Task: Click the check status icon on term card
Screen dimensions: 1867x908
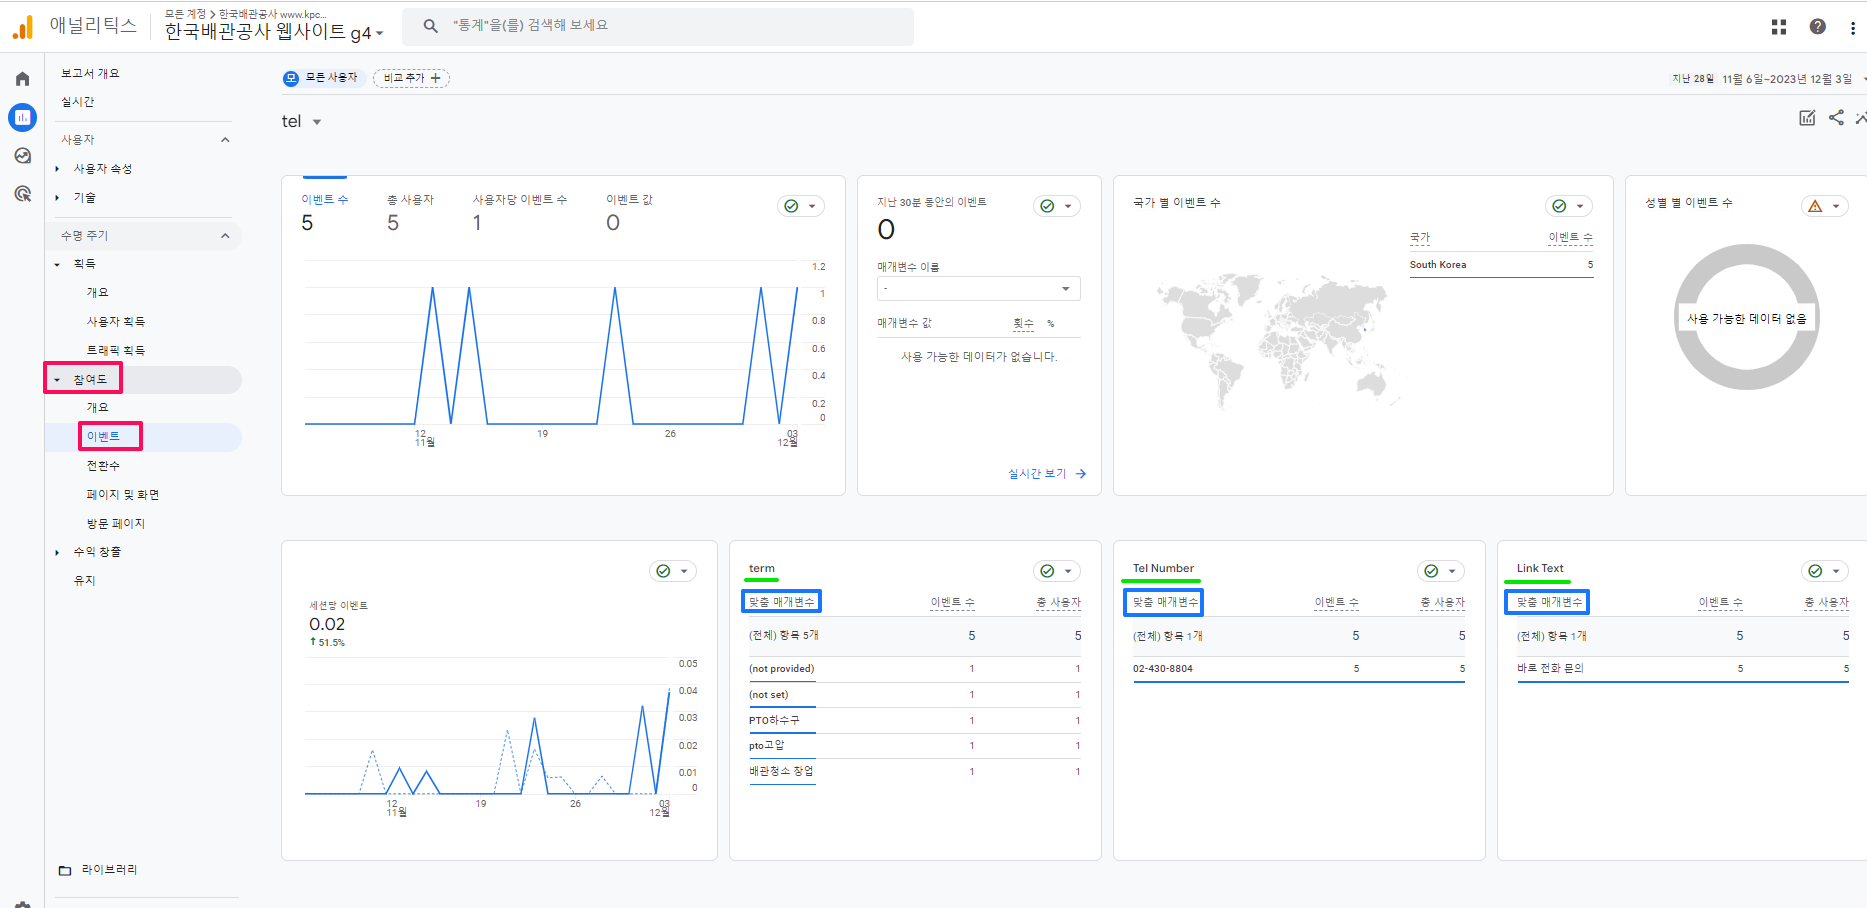Action: (1047, 571)
